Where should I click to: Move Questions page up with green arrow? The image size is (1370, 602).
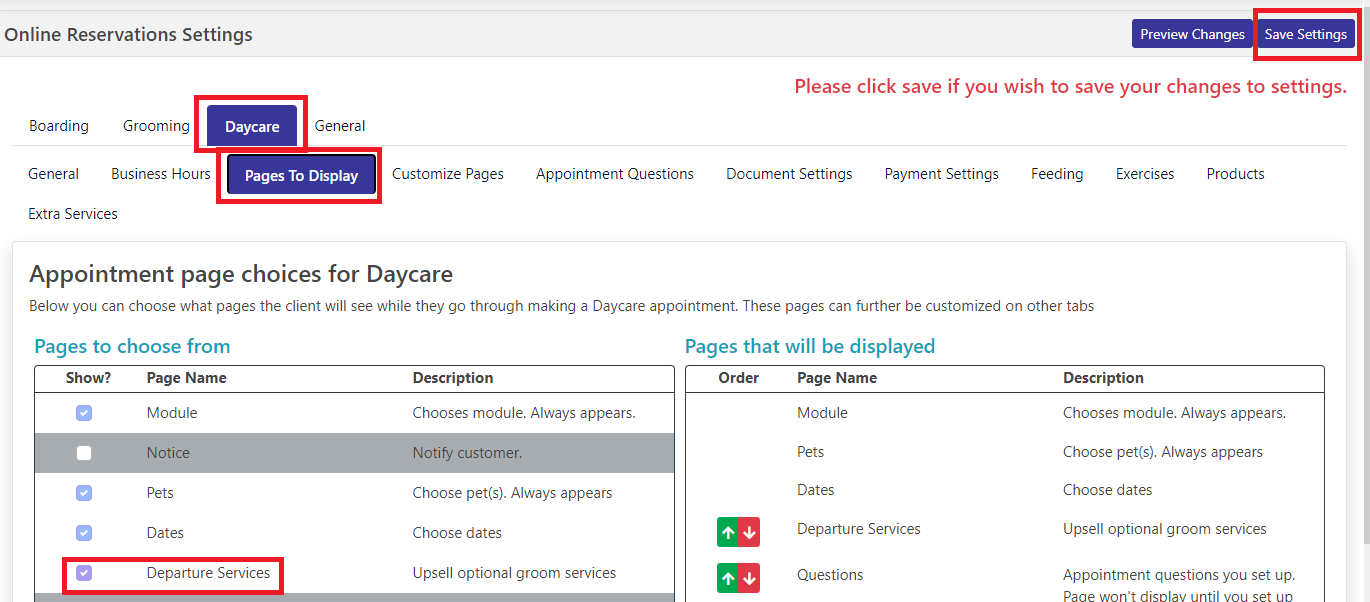tap(728, 578)
